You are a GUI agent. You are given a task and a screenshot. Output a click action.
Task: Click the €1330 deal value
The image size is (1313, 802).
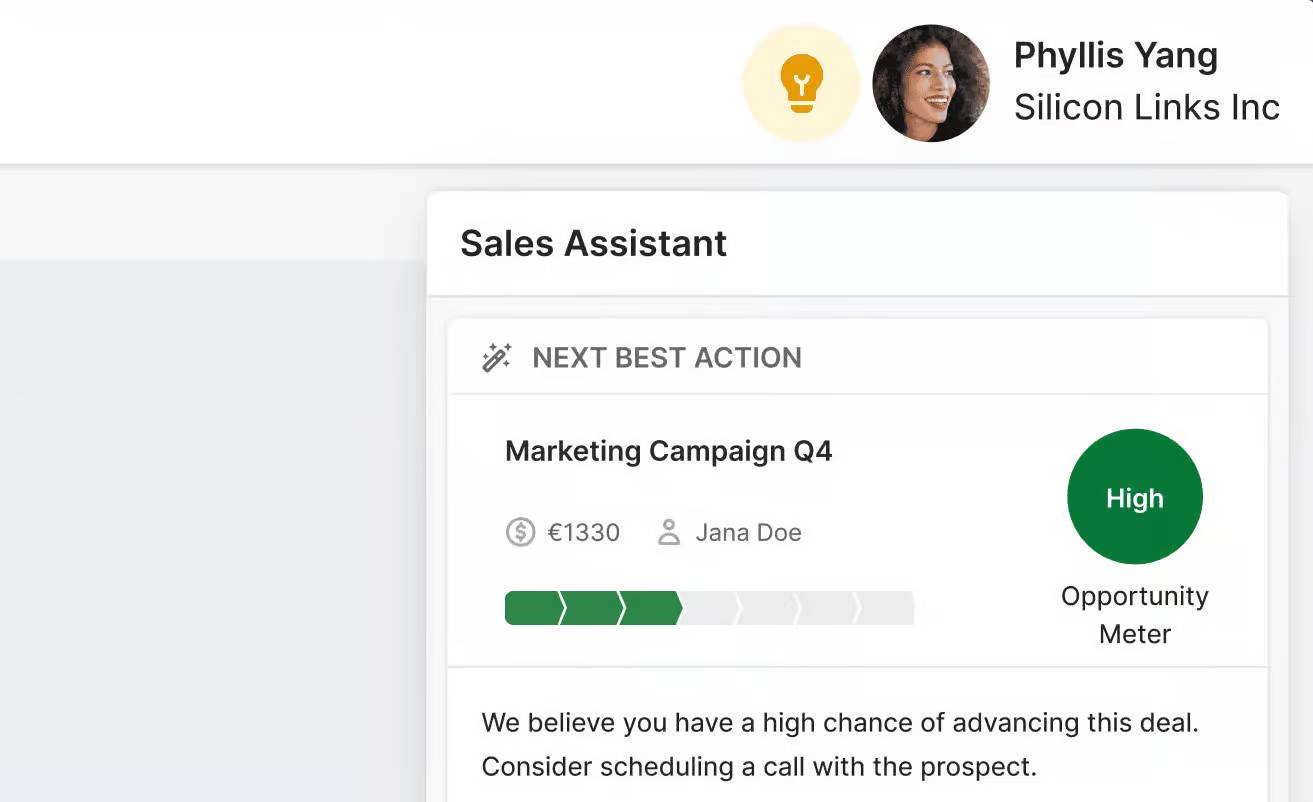583,533
